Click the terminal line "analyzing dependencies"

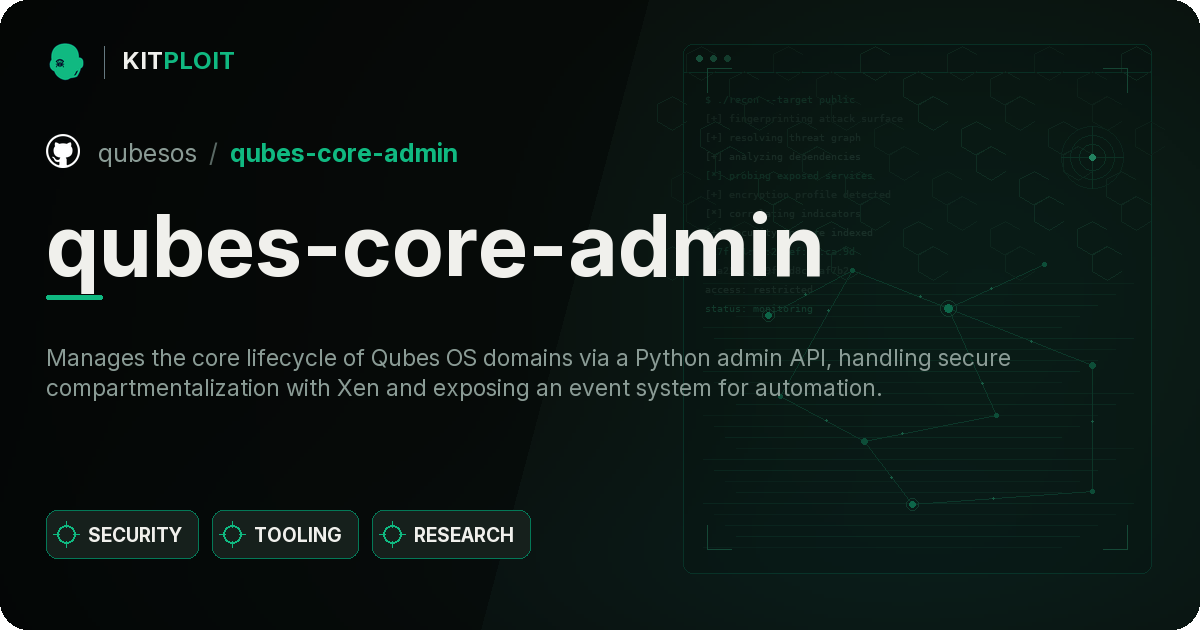783,157
